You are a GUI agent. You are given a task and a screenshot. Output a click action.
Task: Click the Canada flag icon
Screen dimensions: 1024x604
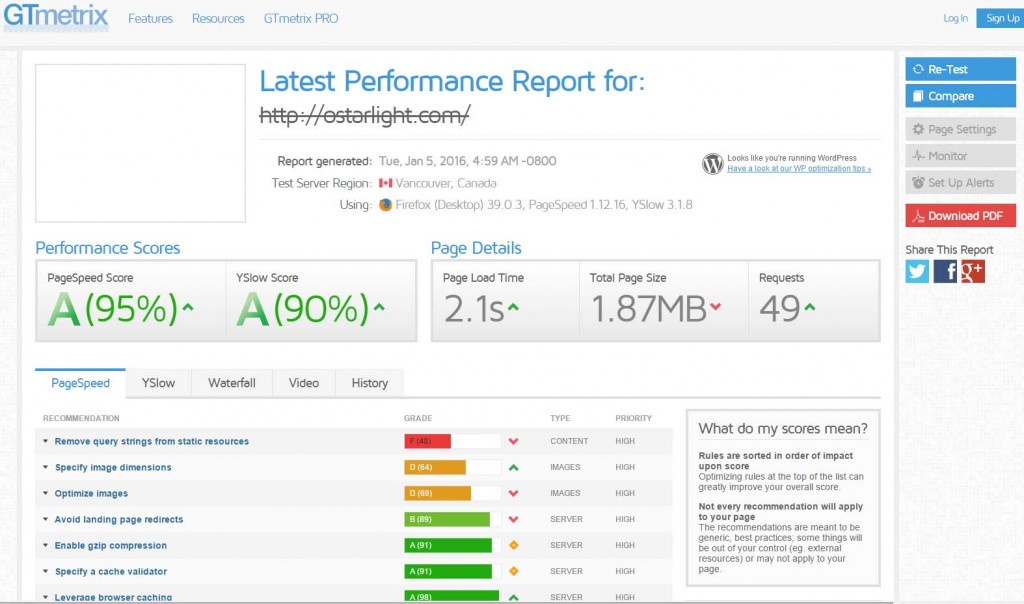coord(385,183)
